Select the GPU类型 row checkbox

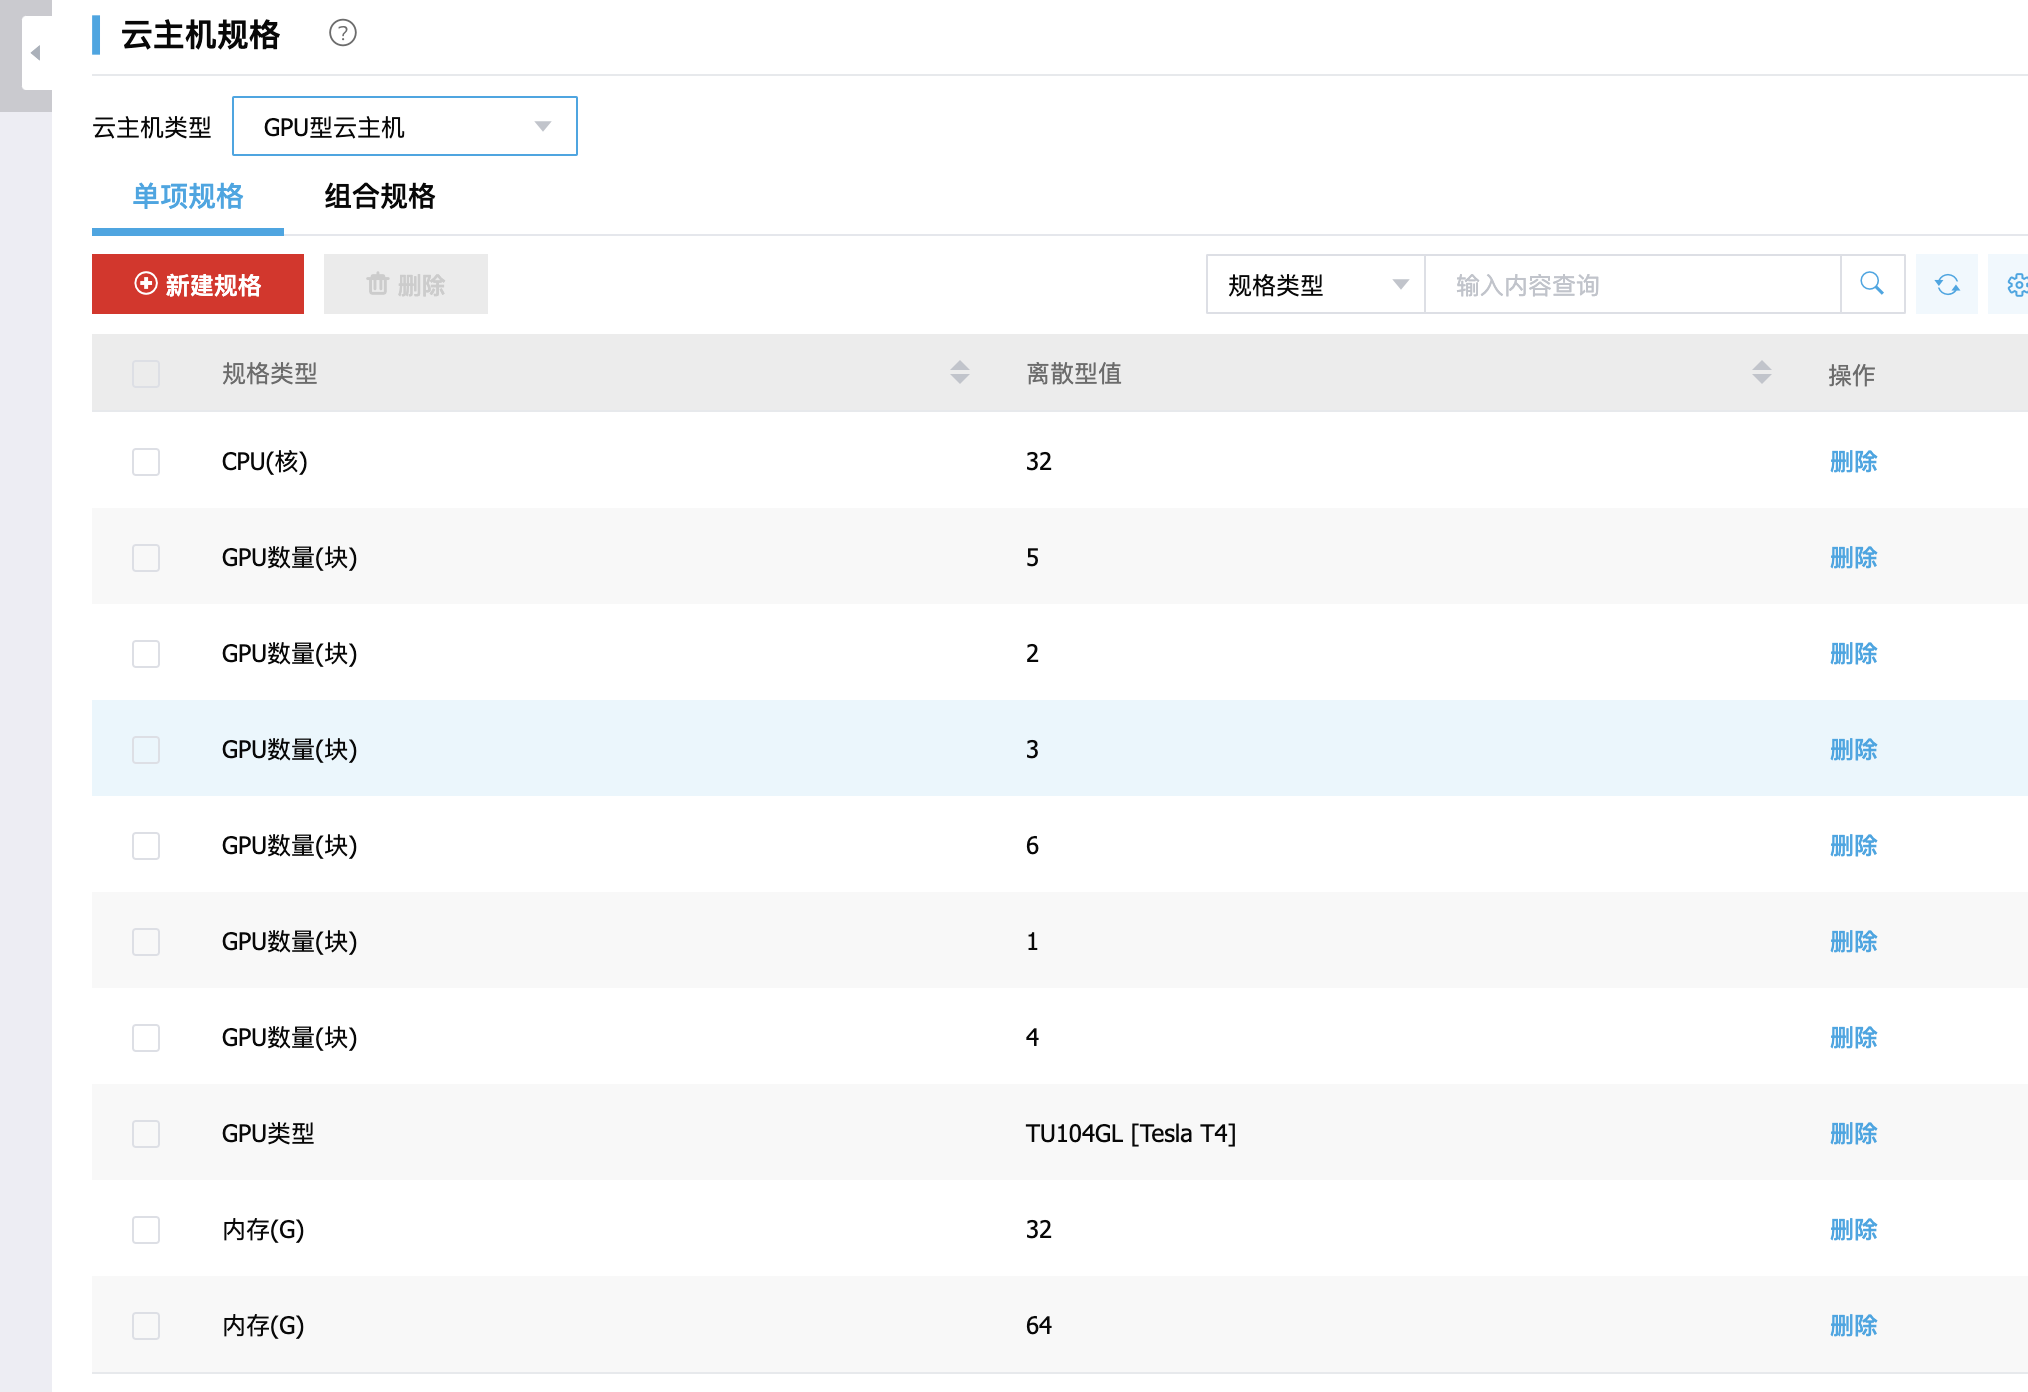coord(146,1134)
